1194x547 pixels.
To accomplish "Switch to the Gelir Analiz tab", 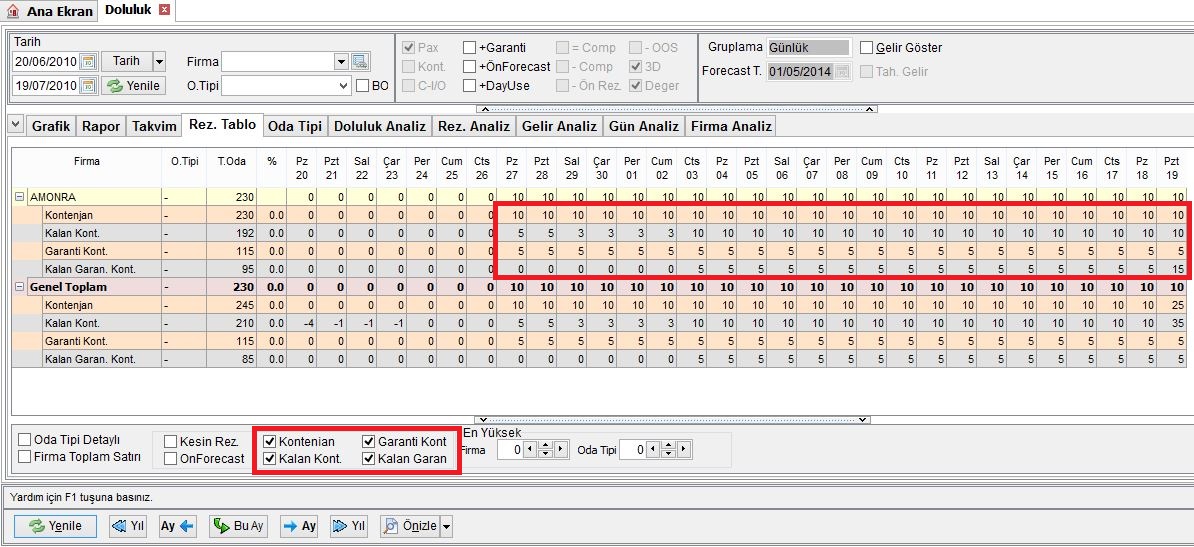I will (x=560, y=126).
